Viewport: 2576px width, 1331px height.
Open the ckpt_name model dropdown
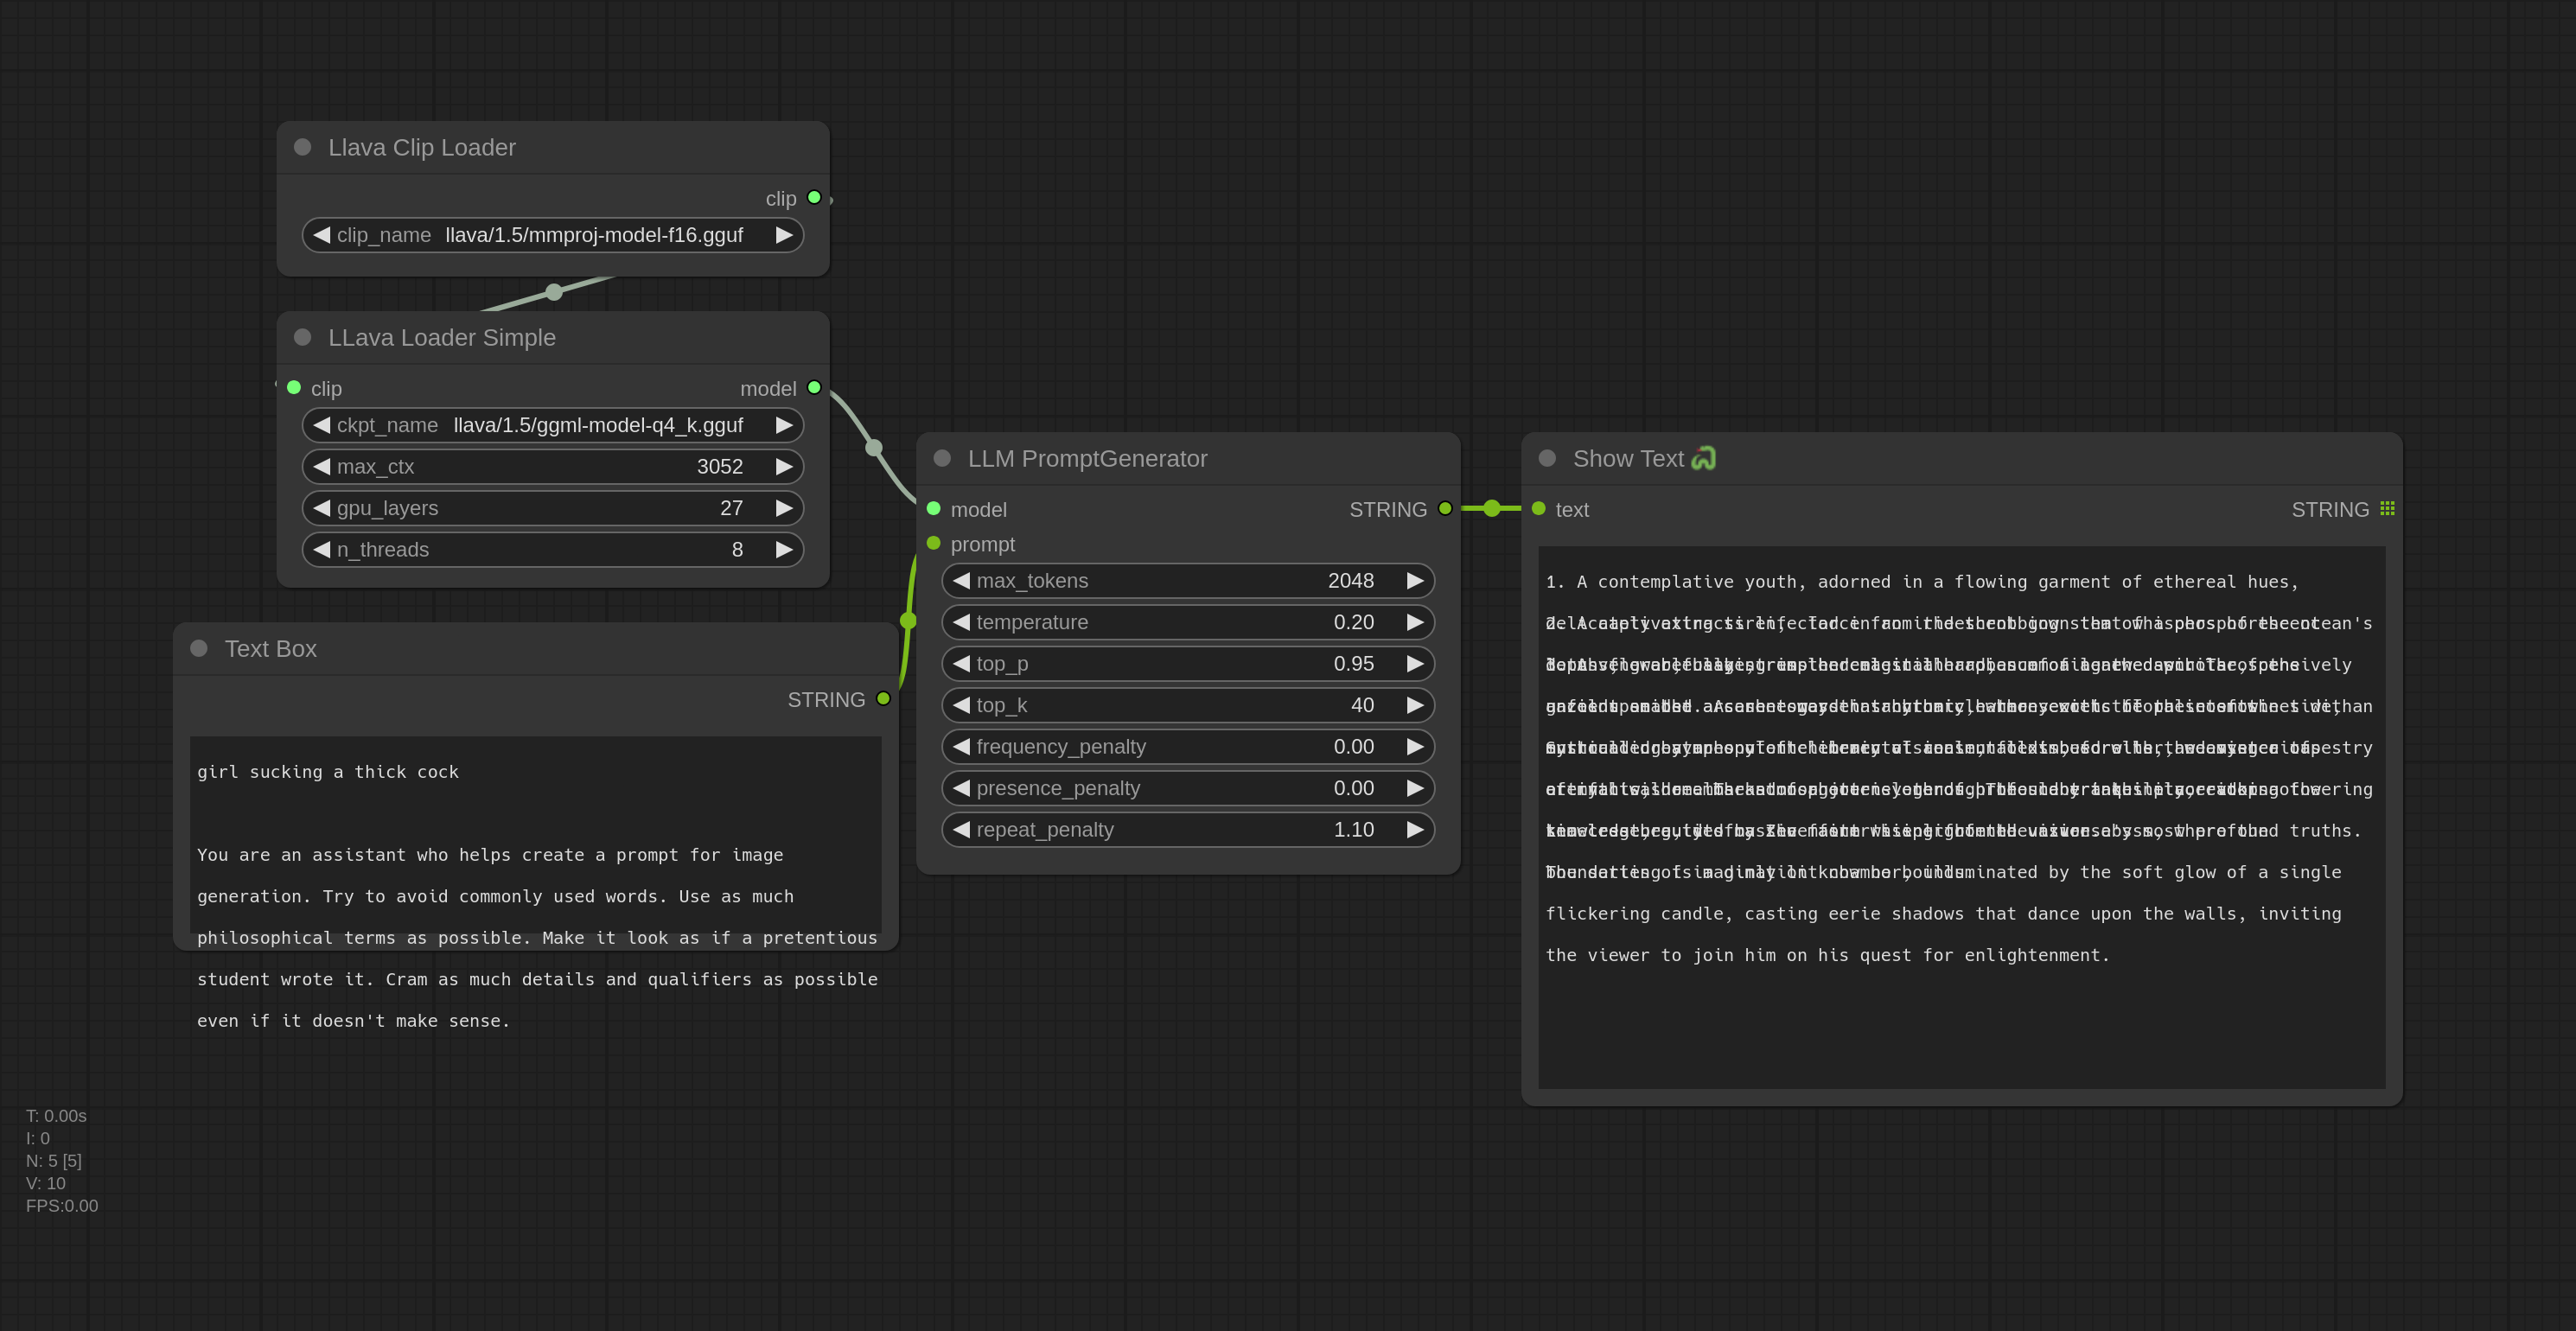[x=553, y=425]
